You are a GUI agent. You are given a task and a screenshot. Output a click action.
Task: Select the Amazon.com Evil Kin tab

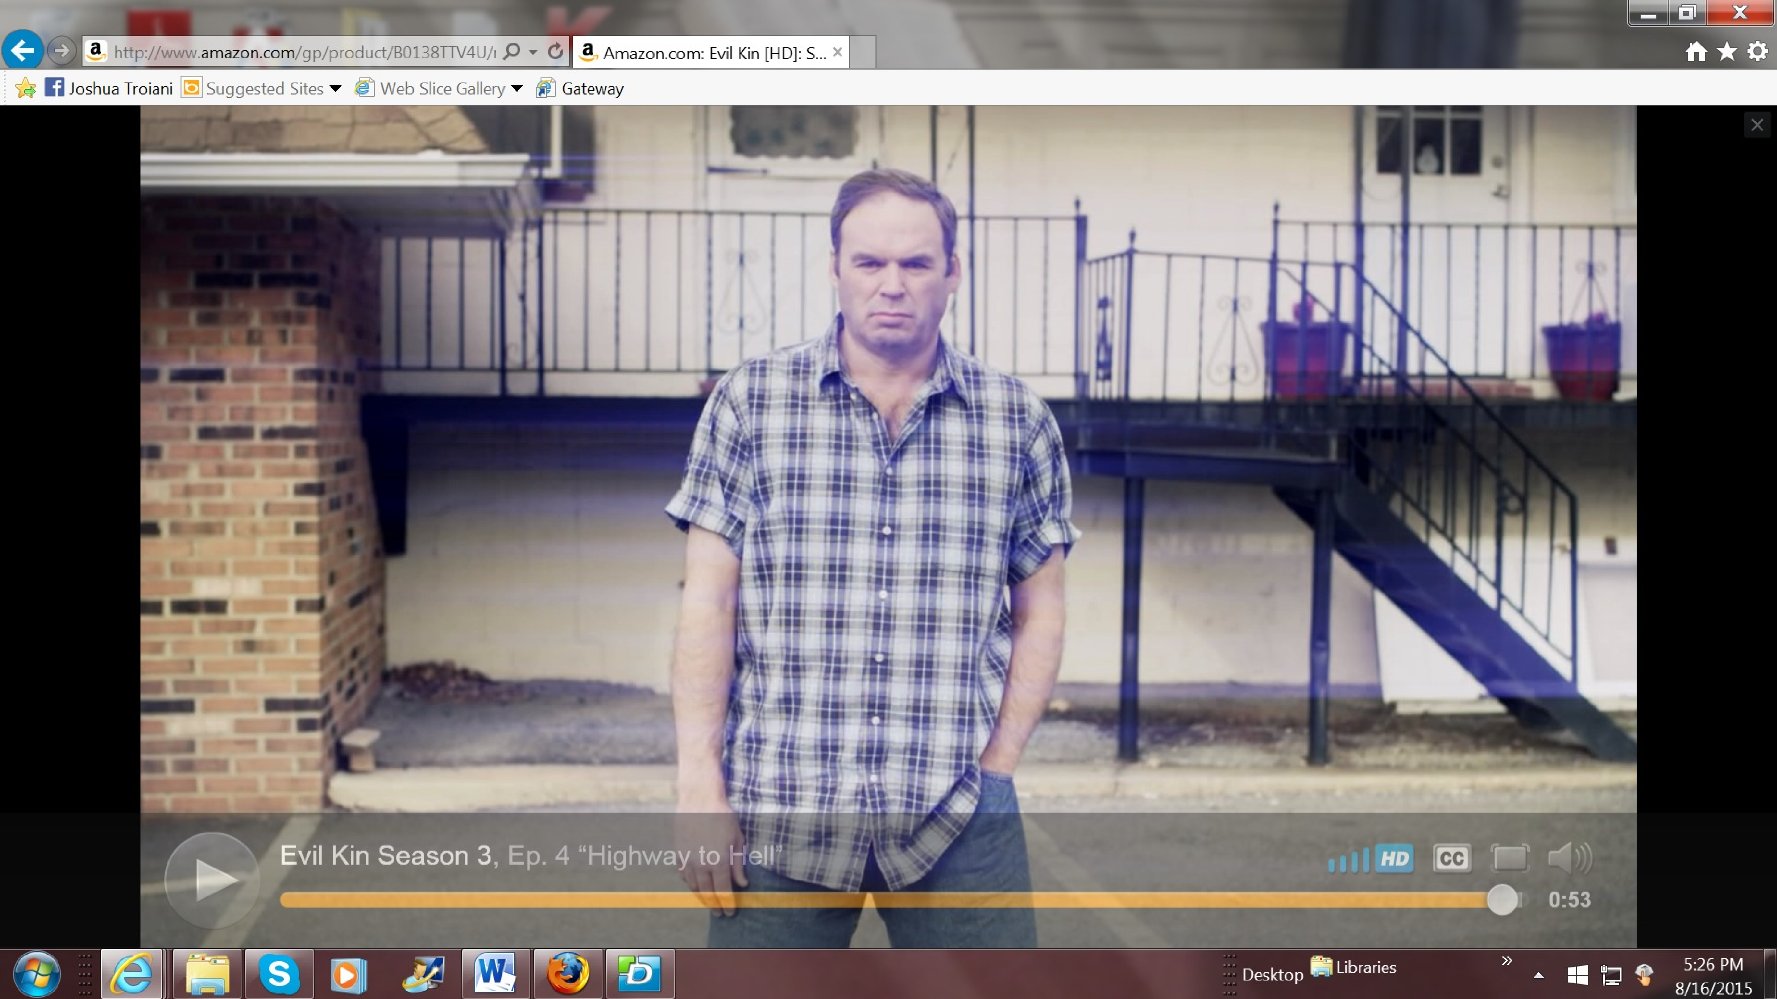click(x=711, y=52)
